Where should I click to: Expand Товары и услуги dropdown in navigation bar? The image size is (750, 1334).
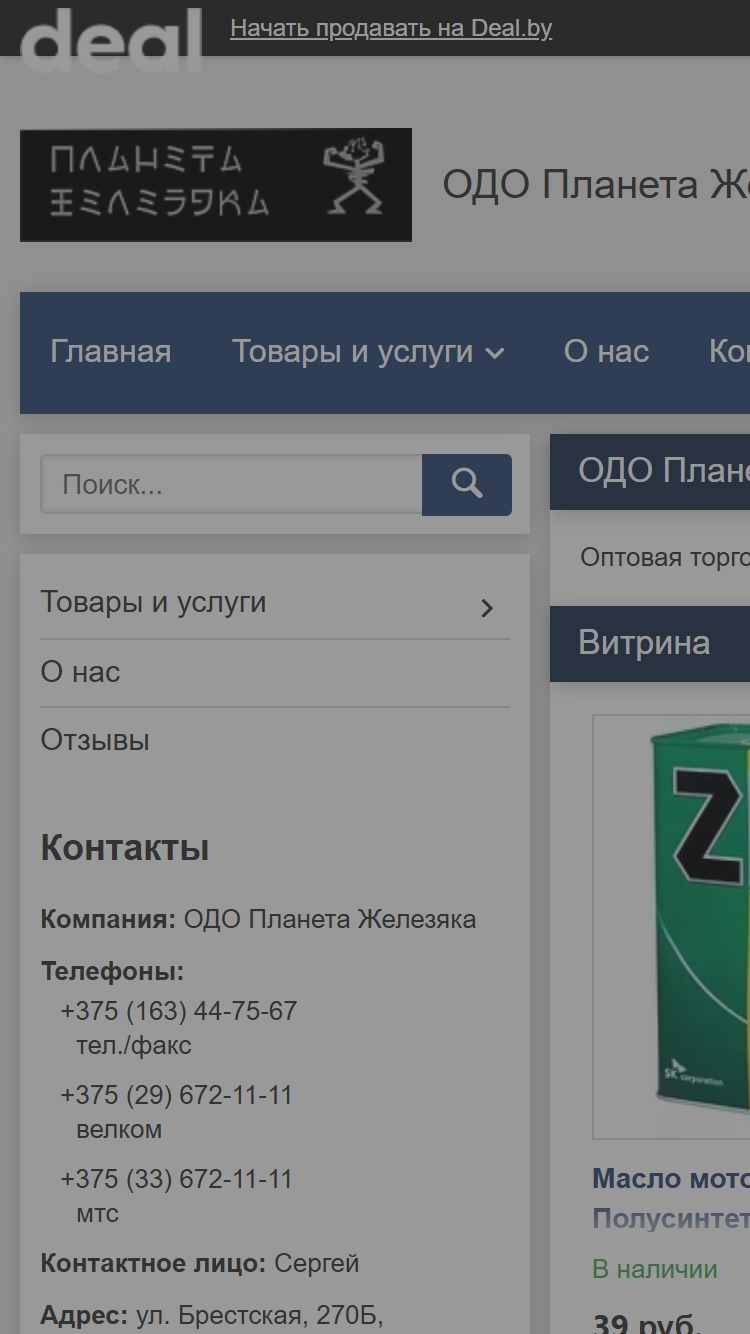tap(368, 351)
